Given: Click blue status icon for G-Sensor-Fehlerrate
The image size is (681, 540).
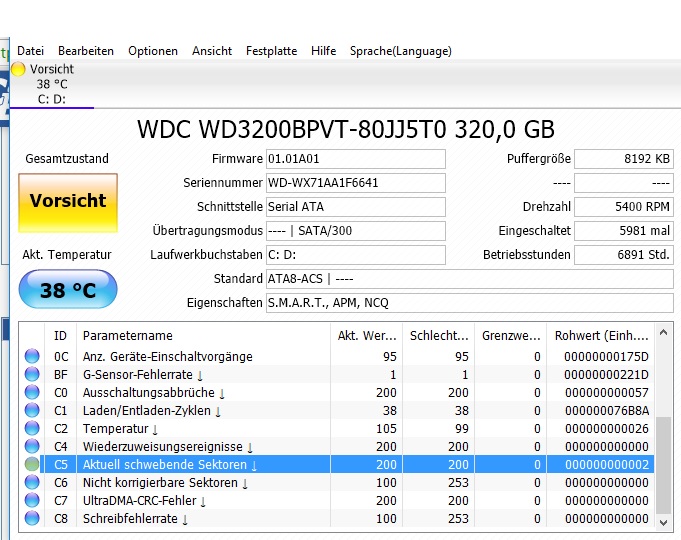Looking at the screenshot, I should click(32, 374).
